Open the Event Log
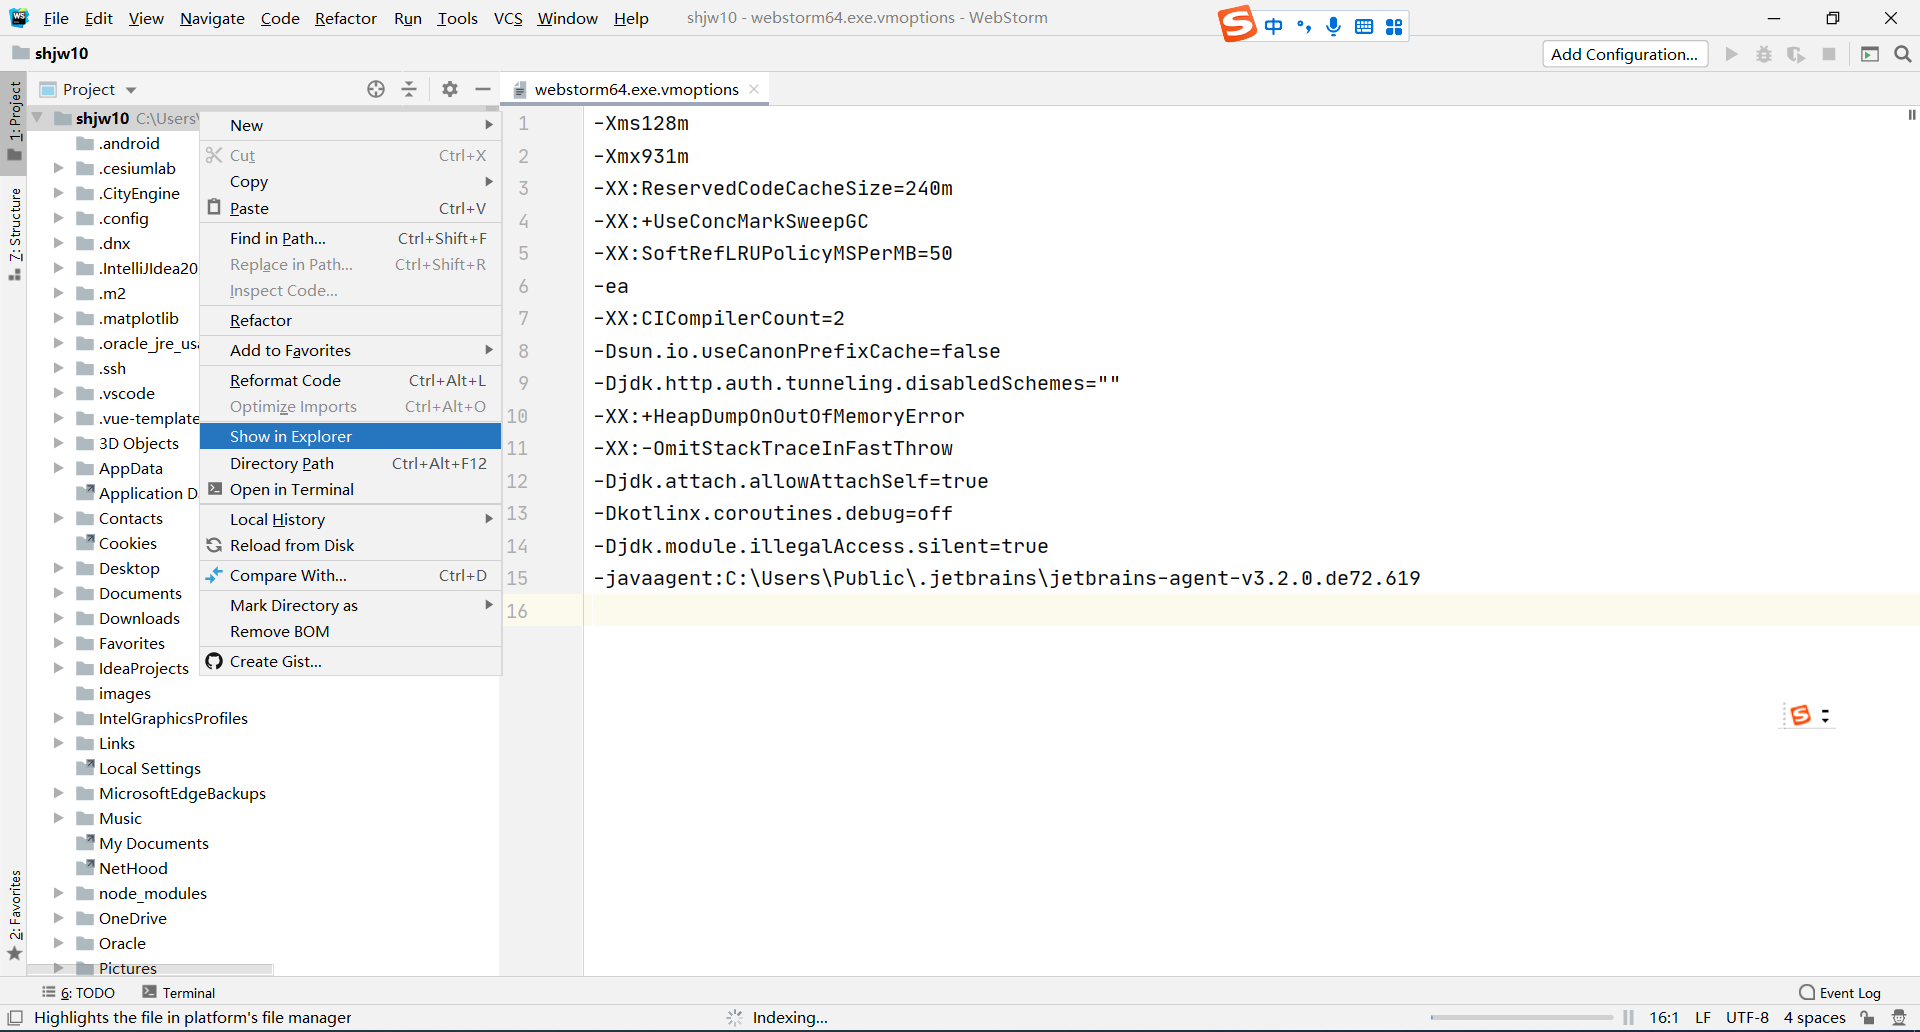Screen dimensions: 1920x1032 tap(1848, 992)
